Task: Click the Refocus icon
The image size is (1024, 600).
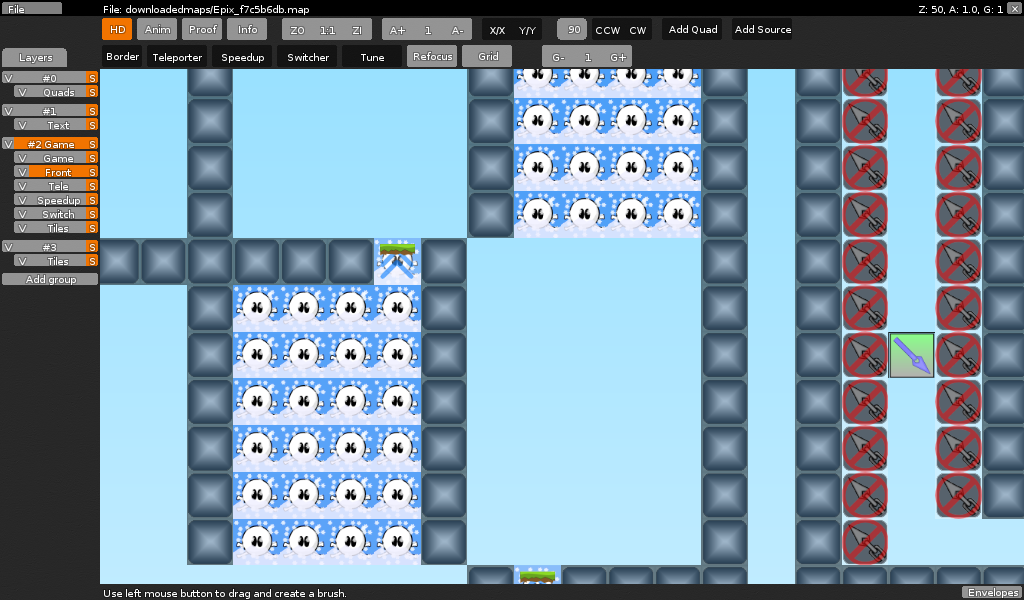Action: tap(432, 57)
